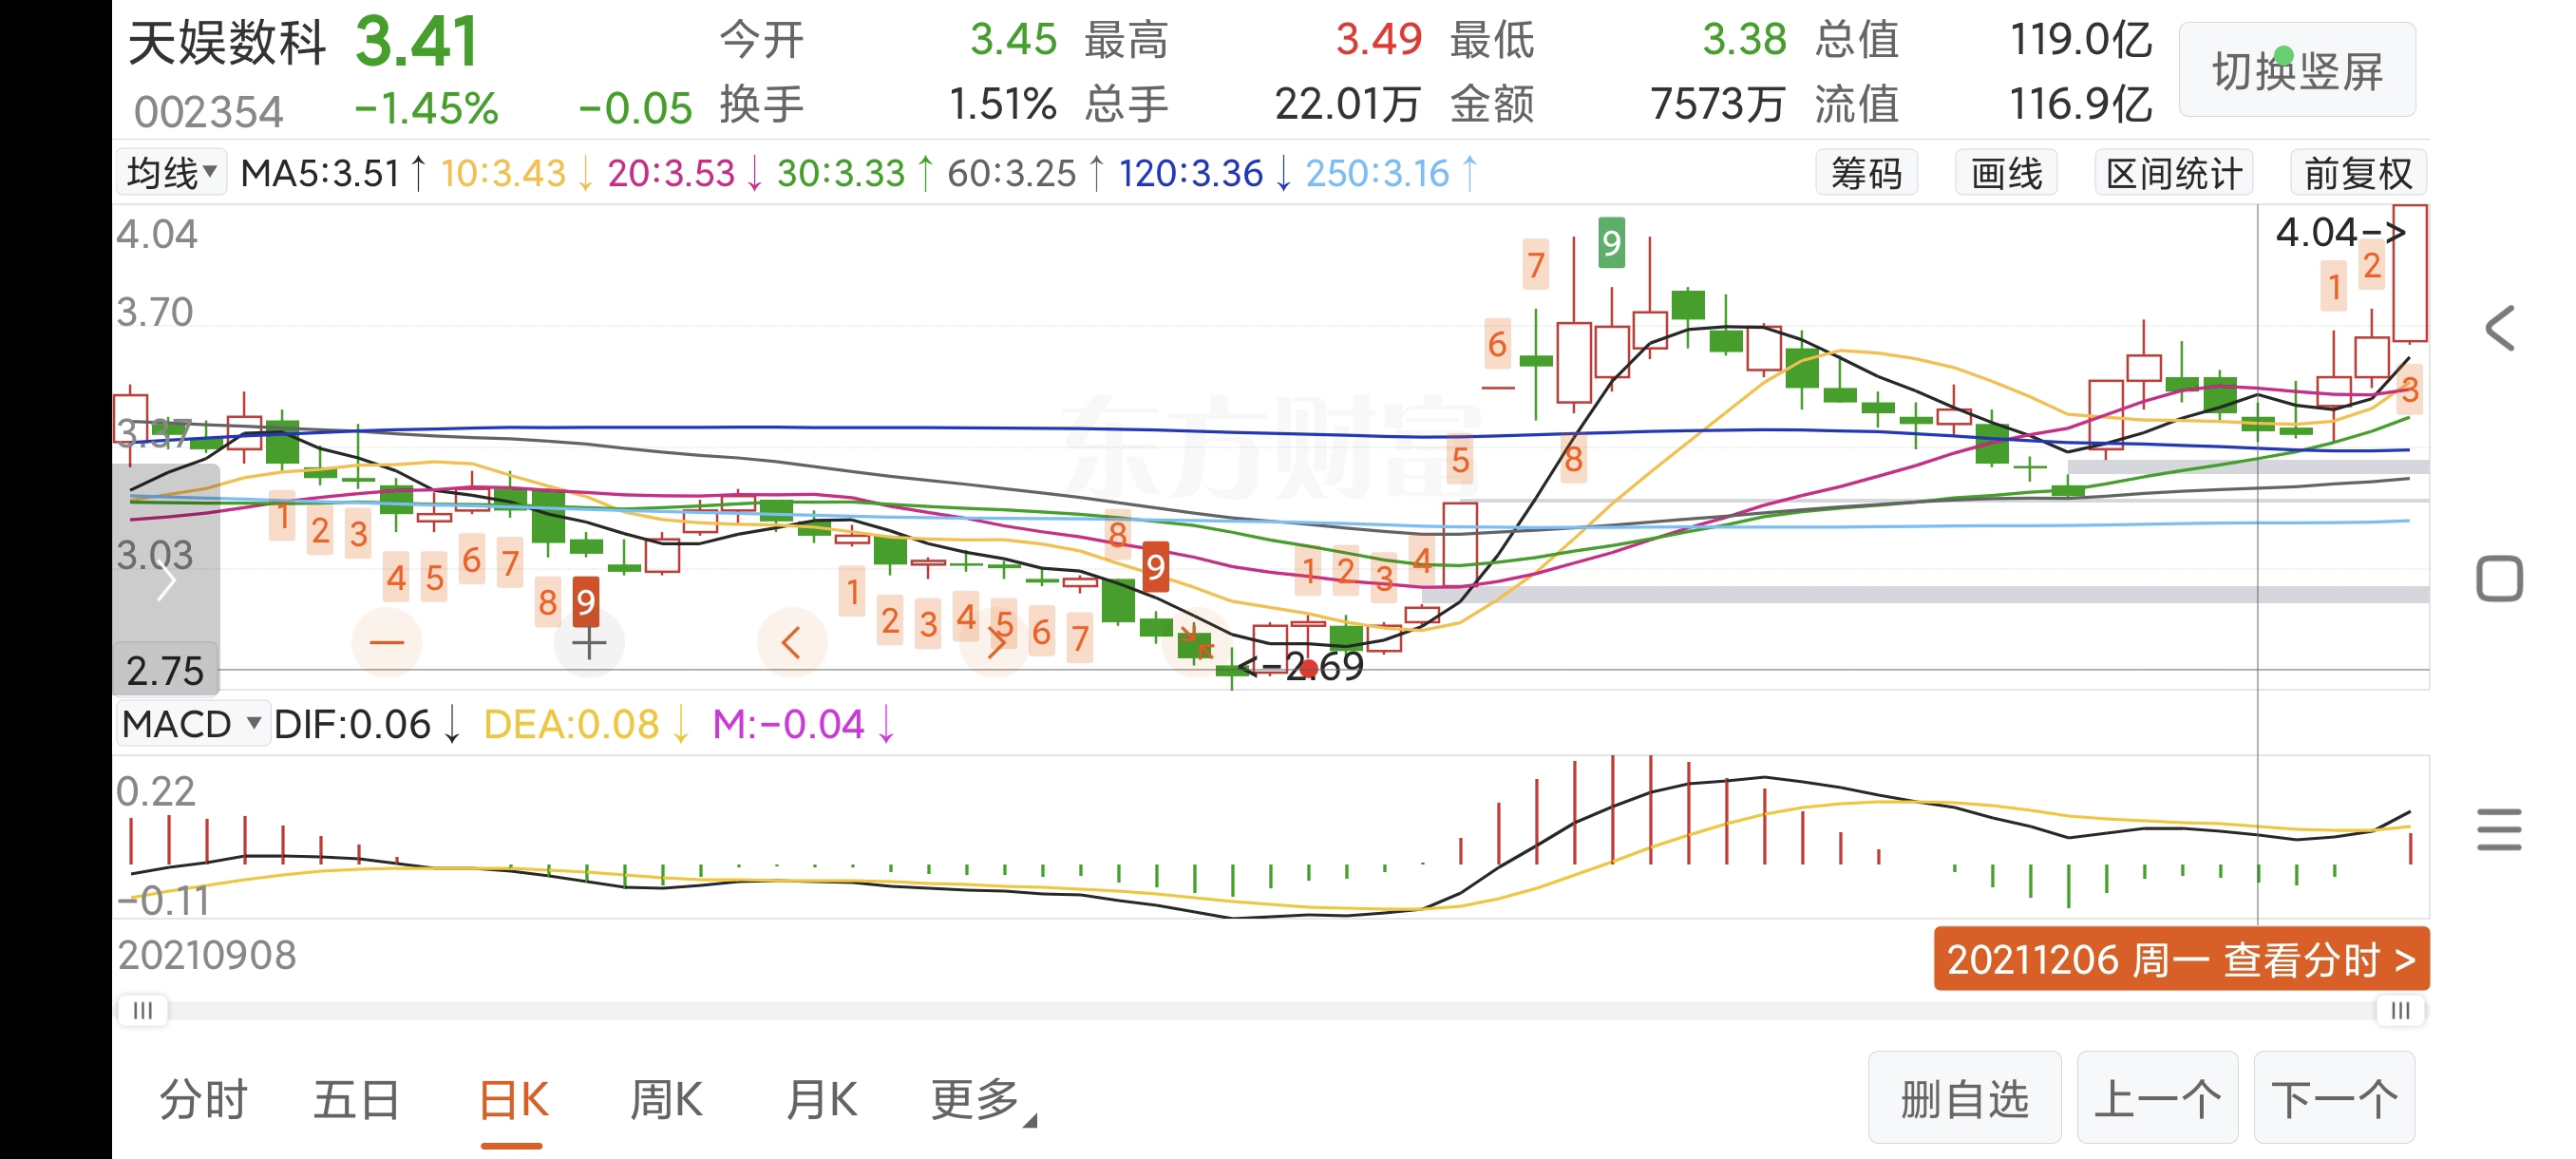The height and width of the screenshot is (1159, 2576).
Task: Click 2.69 low price marker
Action: click(x=1300, y=666)
